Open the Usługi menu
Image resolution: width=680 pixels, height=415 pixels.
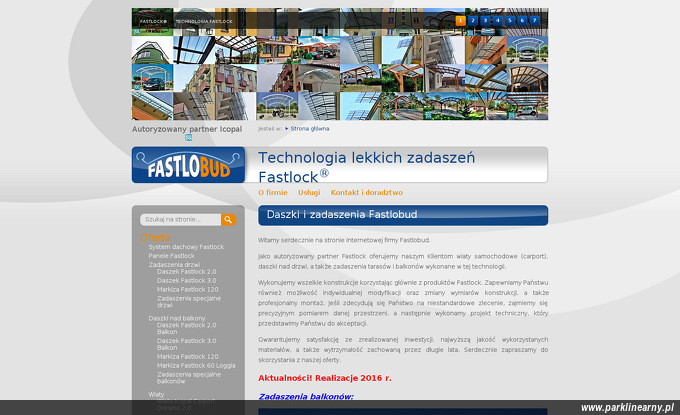coord(309,193)
